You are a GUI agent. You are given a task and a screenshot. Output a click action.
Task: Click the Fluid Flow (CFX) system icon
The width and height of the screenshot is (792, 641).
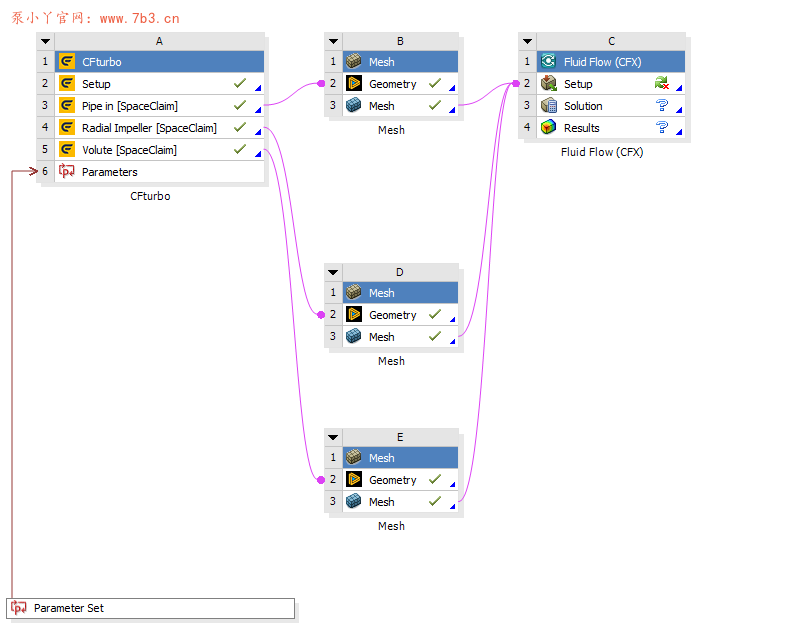coord(549,62)
